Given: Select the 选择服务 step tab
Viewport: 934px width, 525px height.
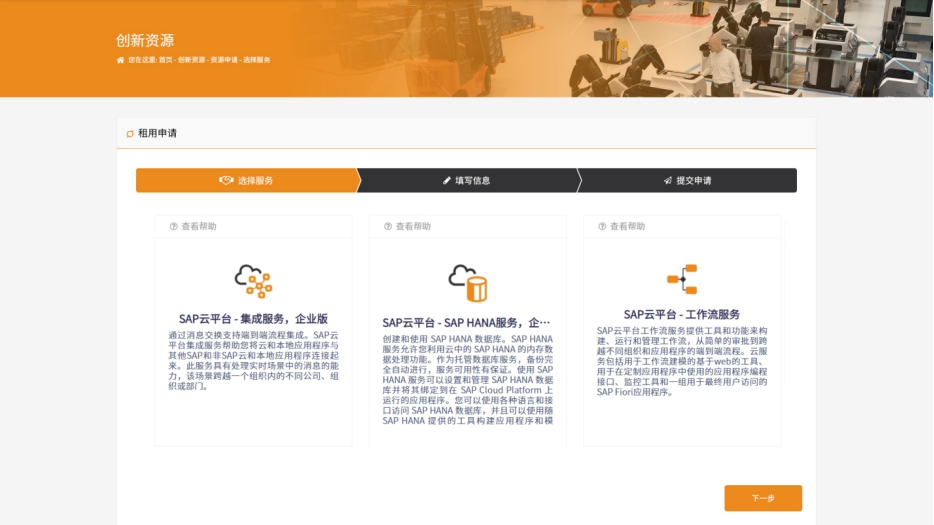Looking at the screenshot, I should pyautogui.click(x=246, y=181).
